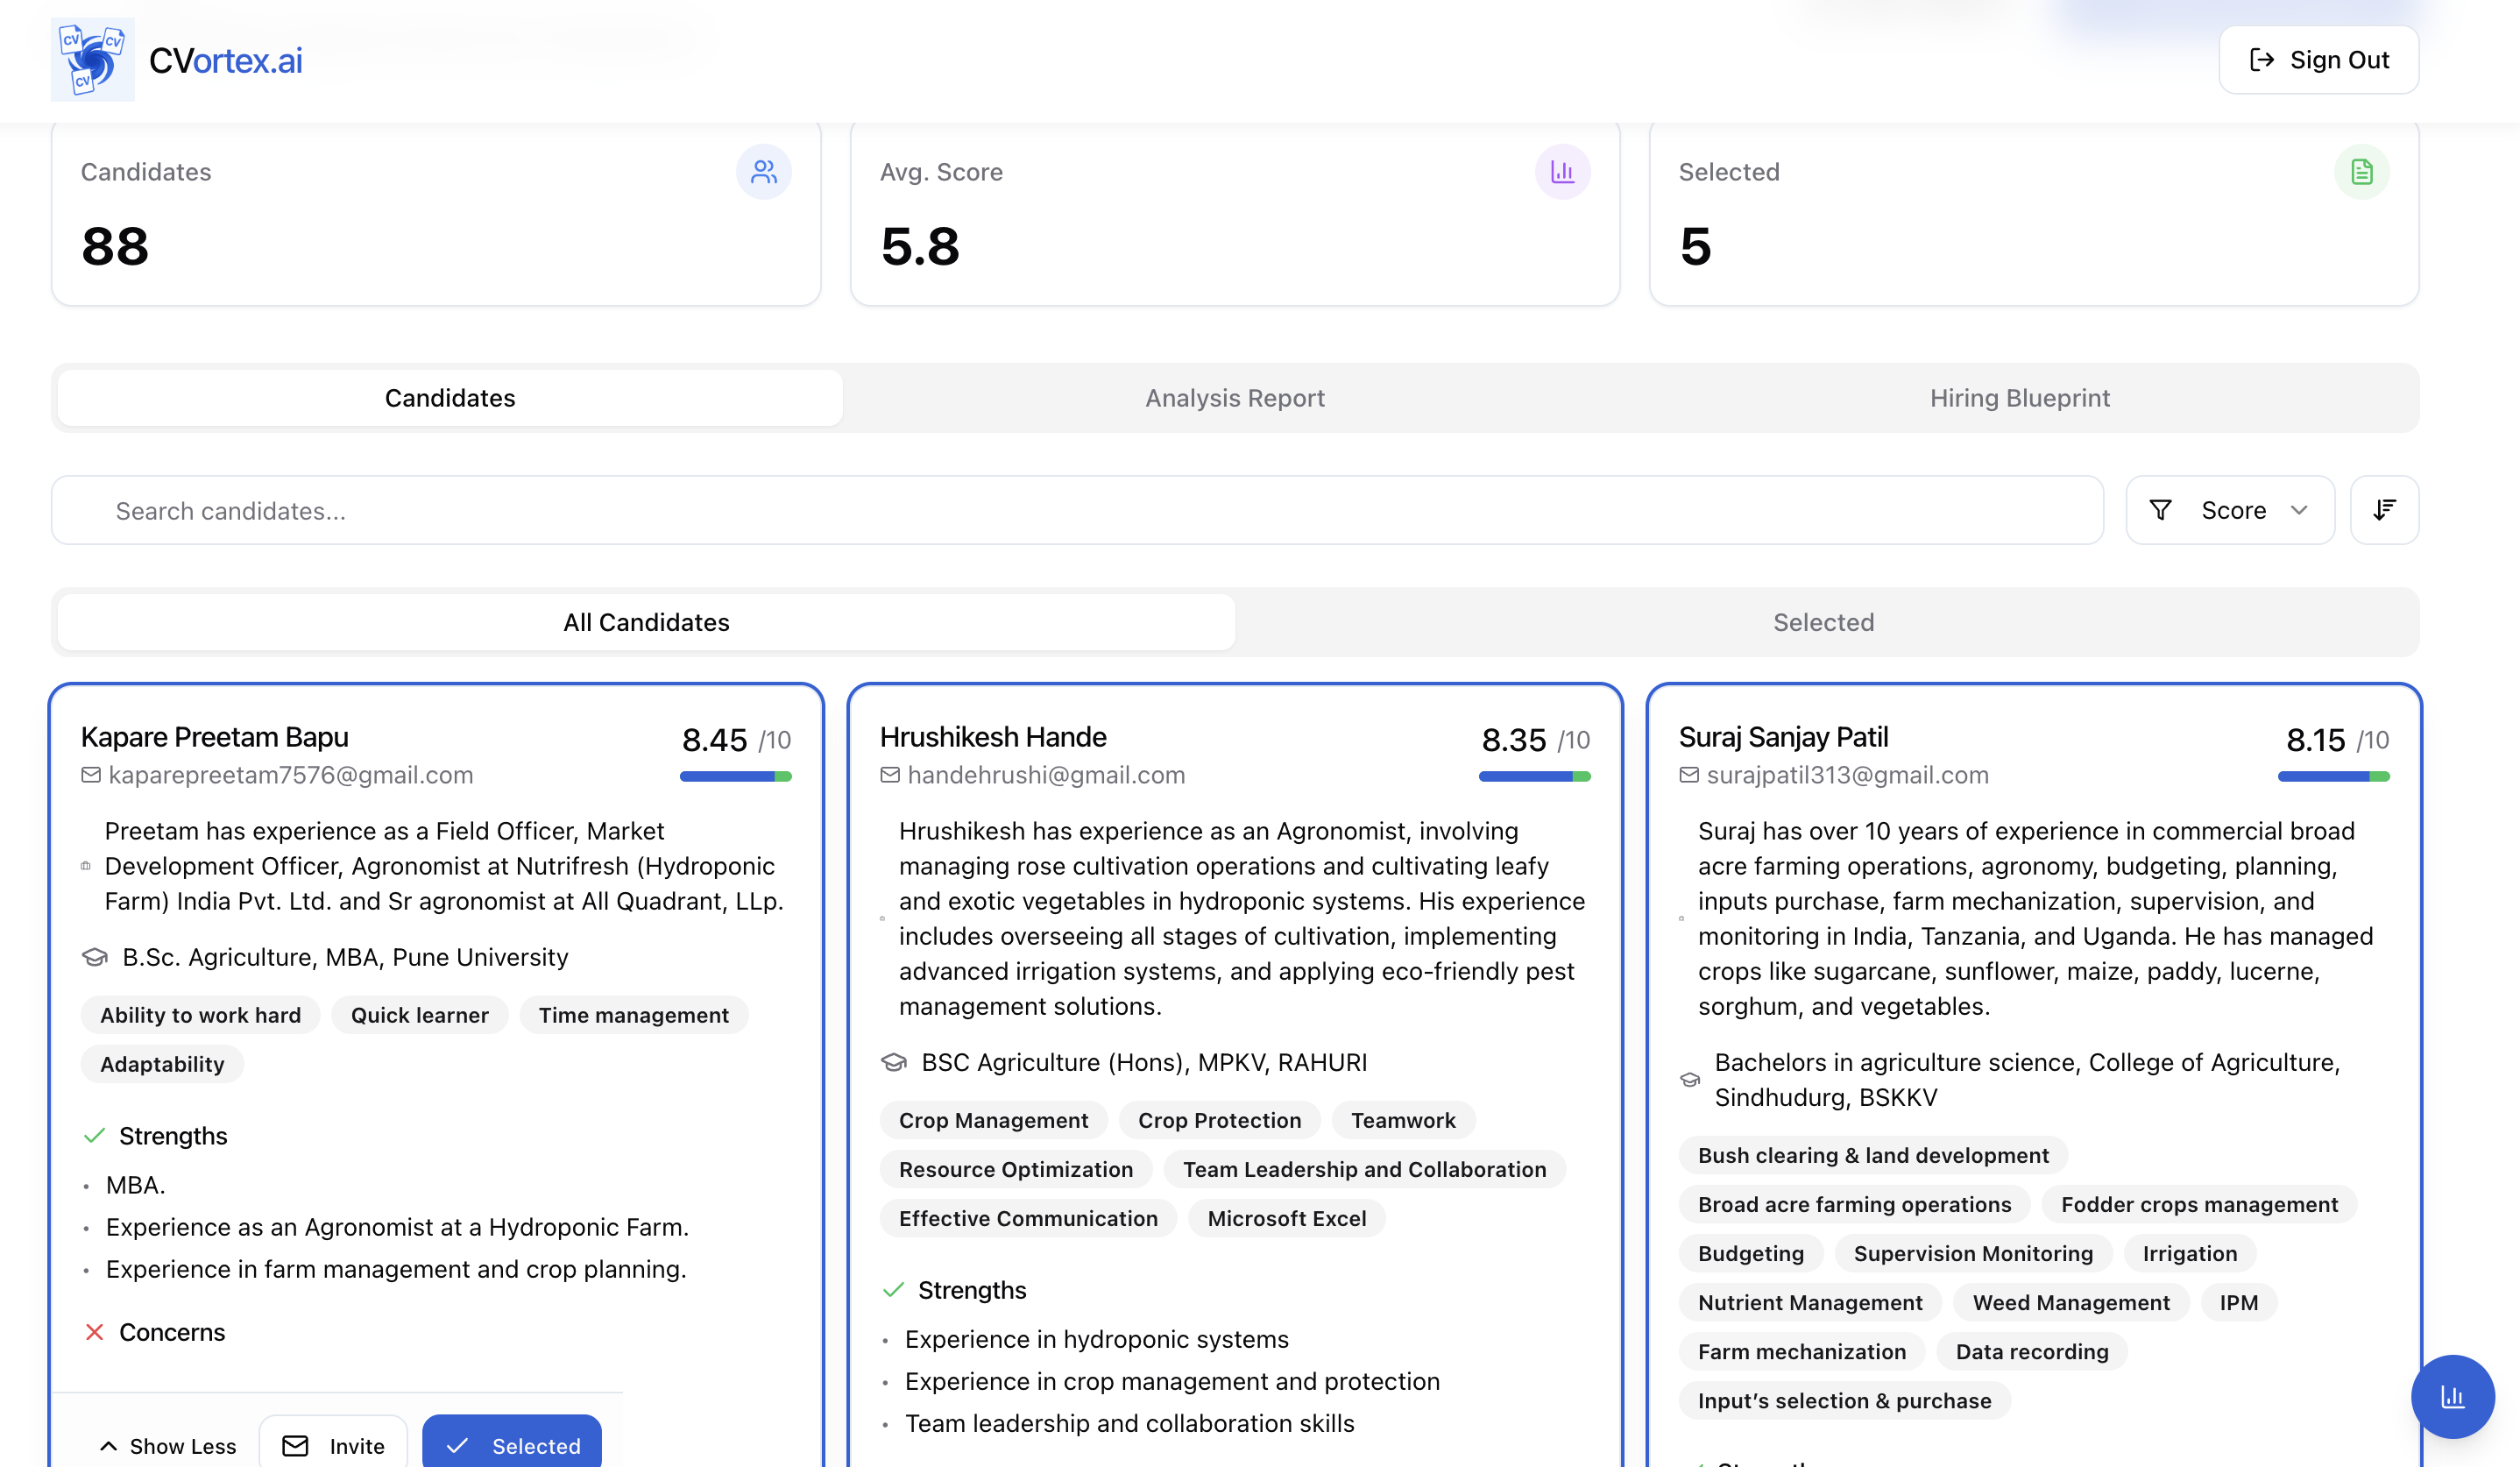The height and width of the screenshot is (1467, 2520).
Task: Switch to the Hiring Blueprint tab
Action: (x=2019, y=398)
